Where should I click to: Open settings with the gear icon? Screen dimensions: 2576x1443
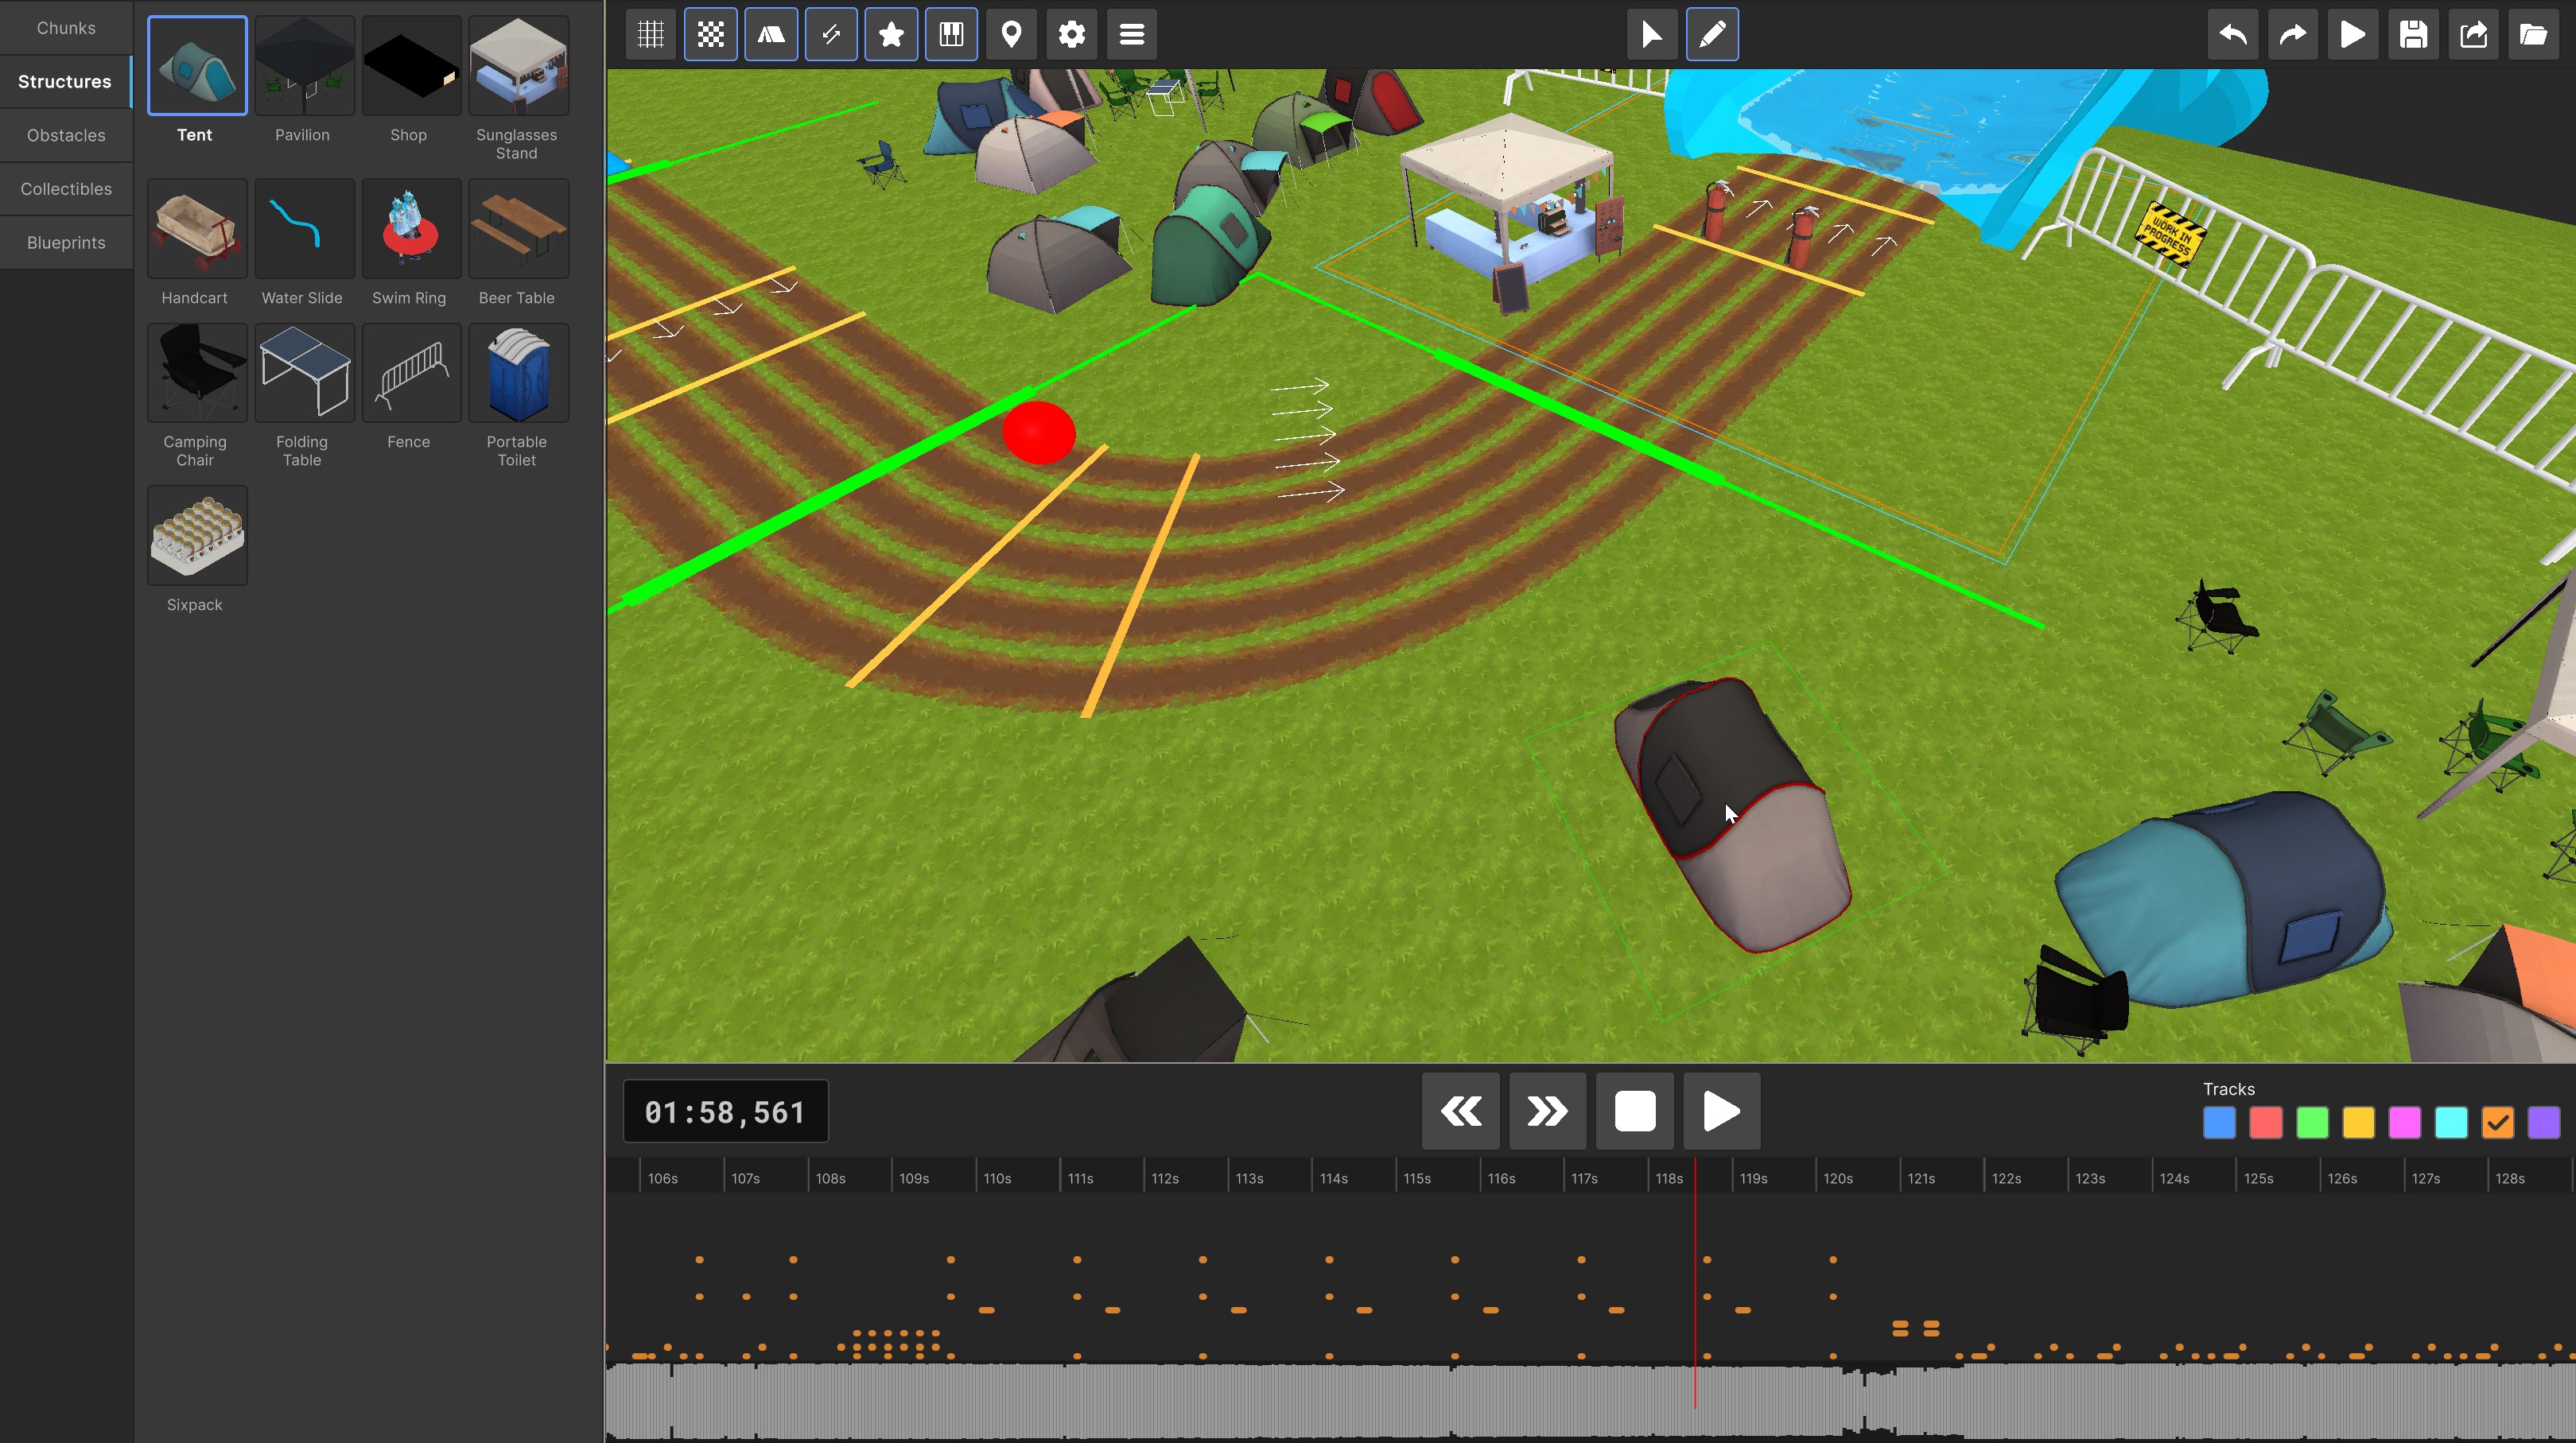pyautogui.click(x=1071, y=35)
